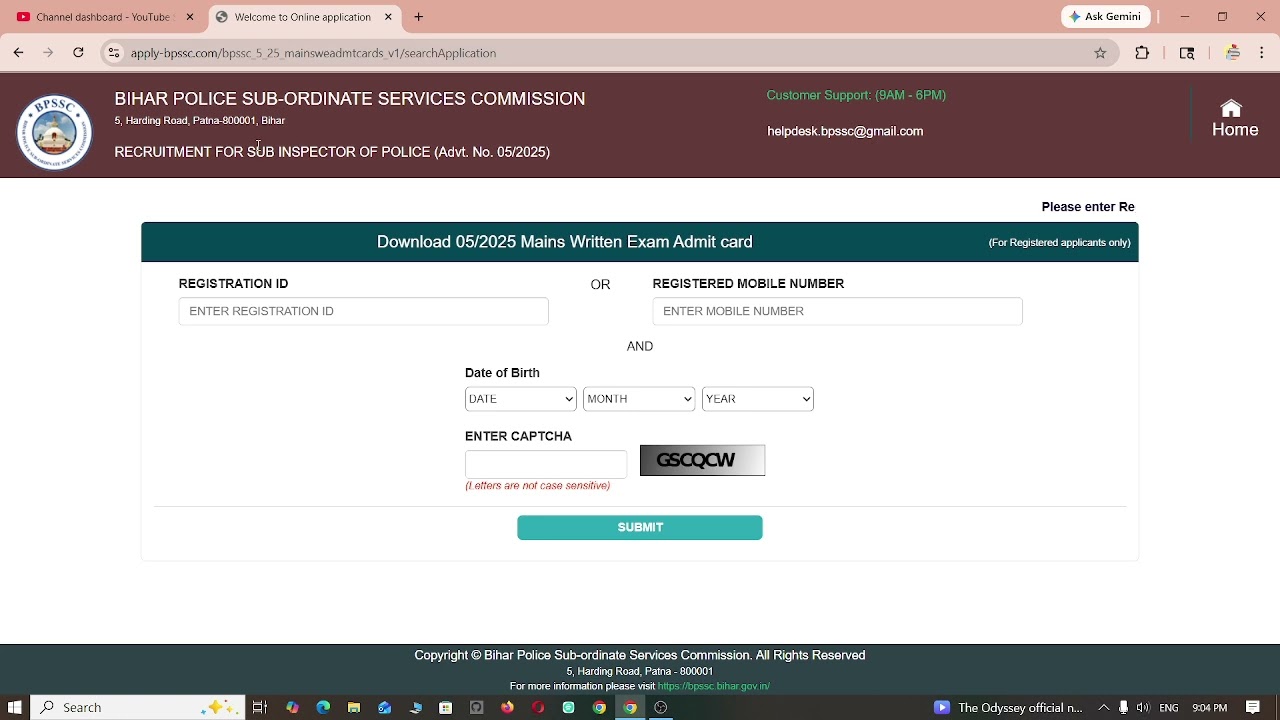Expand the MONTH dropdown
The image size is (1280, 720).
pos(639,399)
